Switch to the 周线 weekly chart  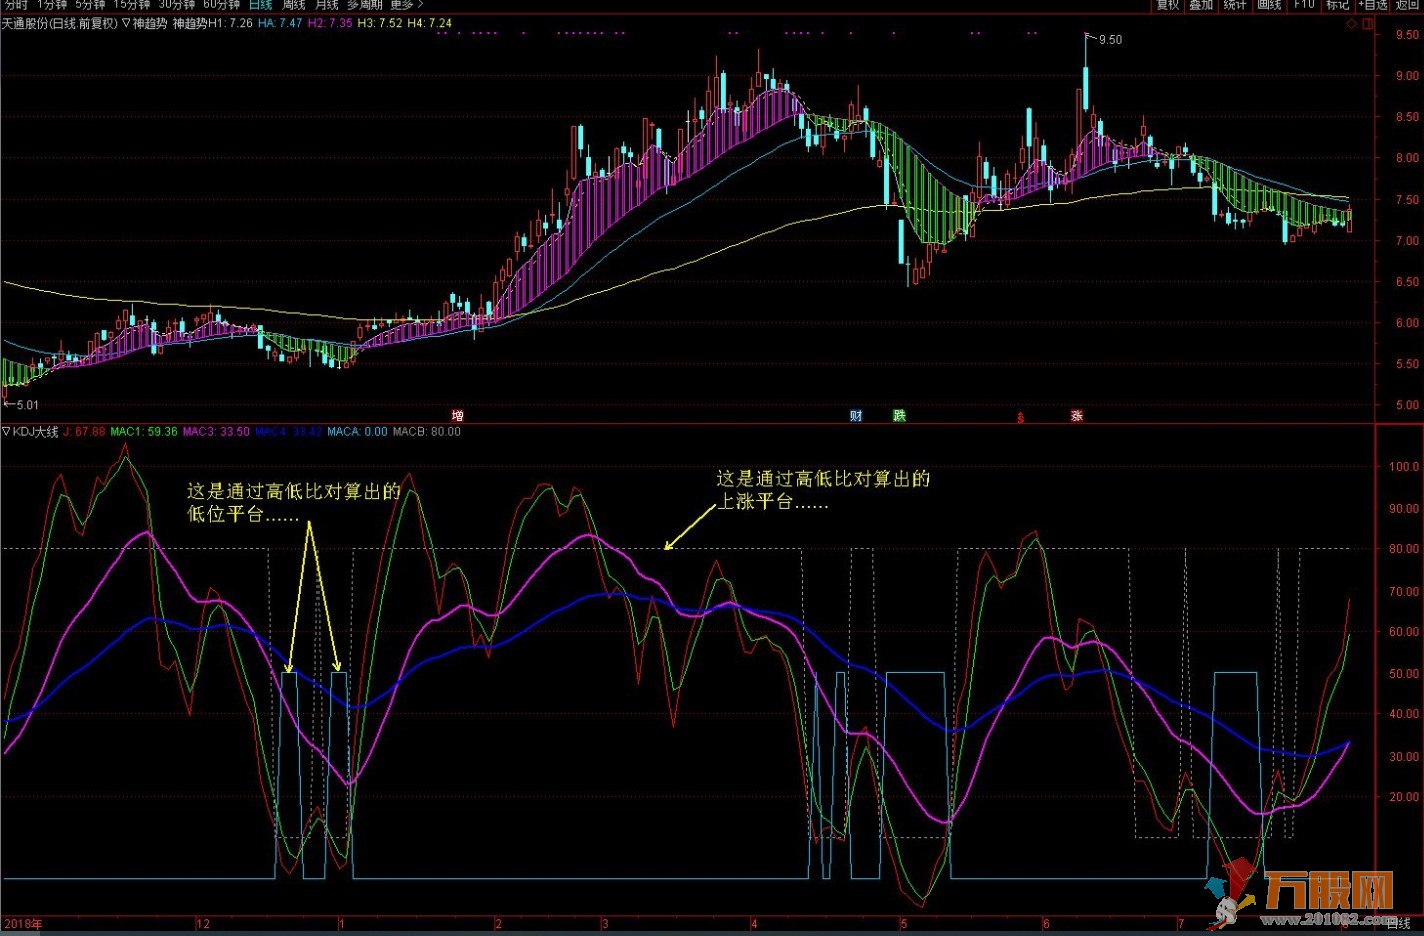click(294, 5)
